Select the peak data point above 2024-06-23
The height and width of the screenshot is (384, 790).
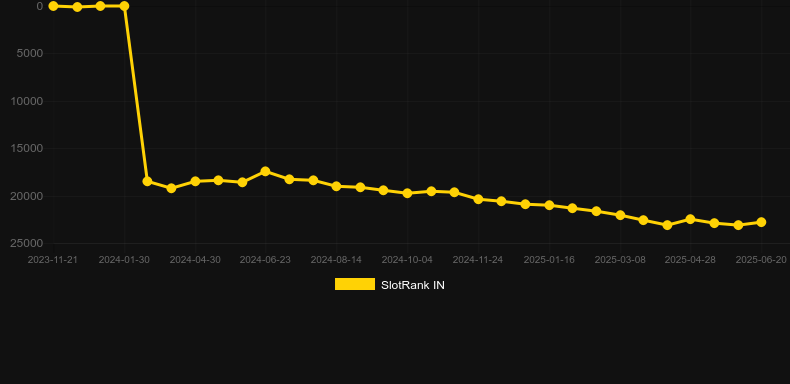pos(266,171)
